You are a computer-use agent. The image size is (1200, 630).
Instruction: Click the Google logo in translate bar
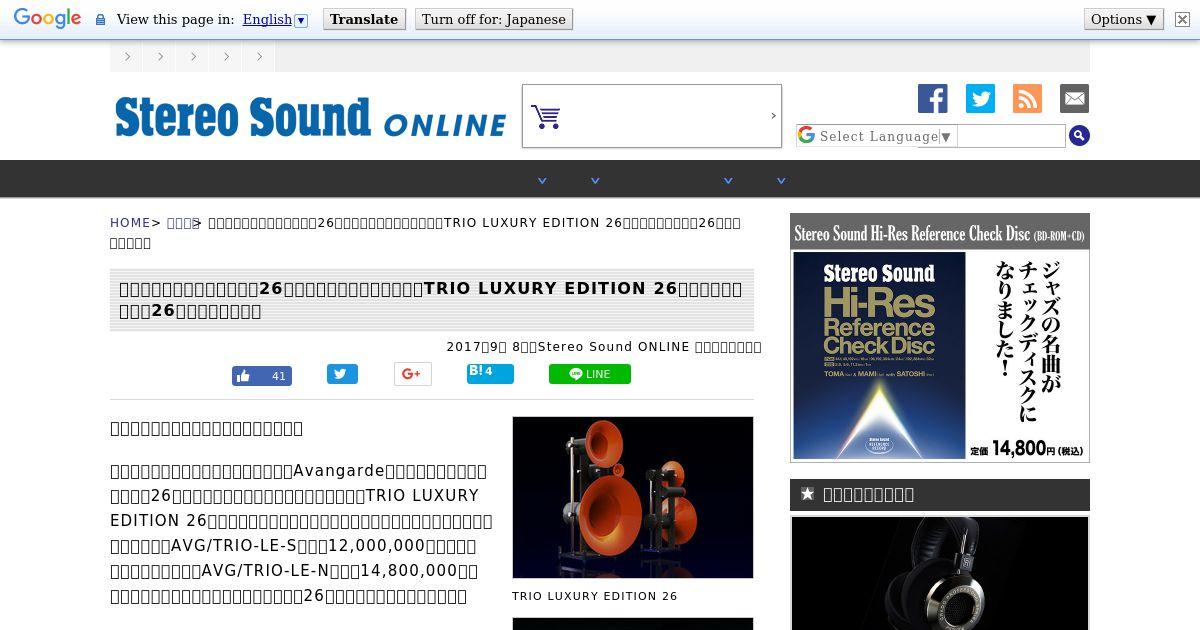coord(47,19)
